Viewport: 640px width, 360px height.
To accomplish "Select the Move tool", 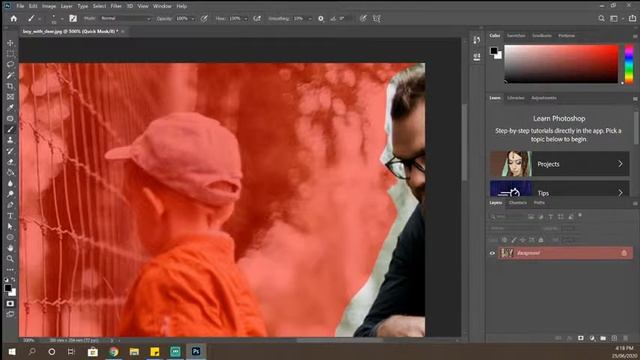I will (11, 43).
